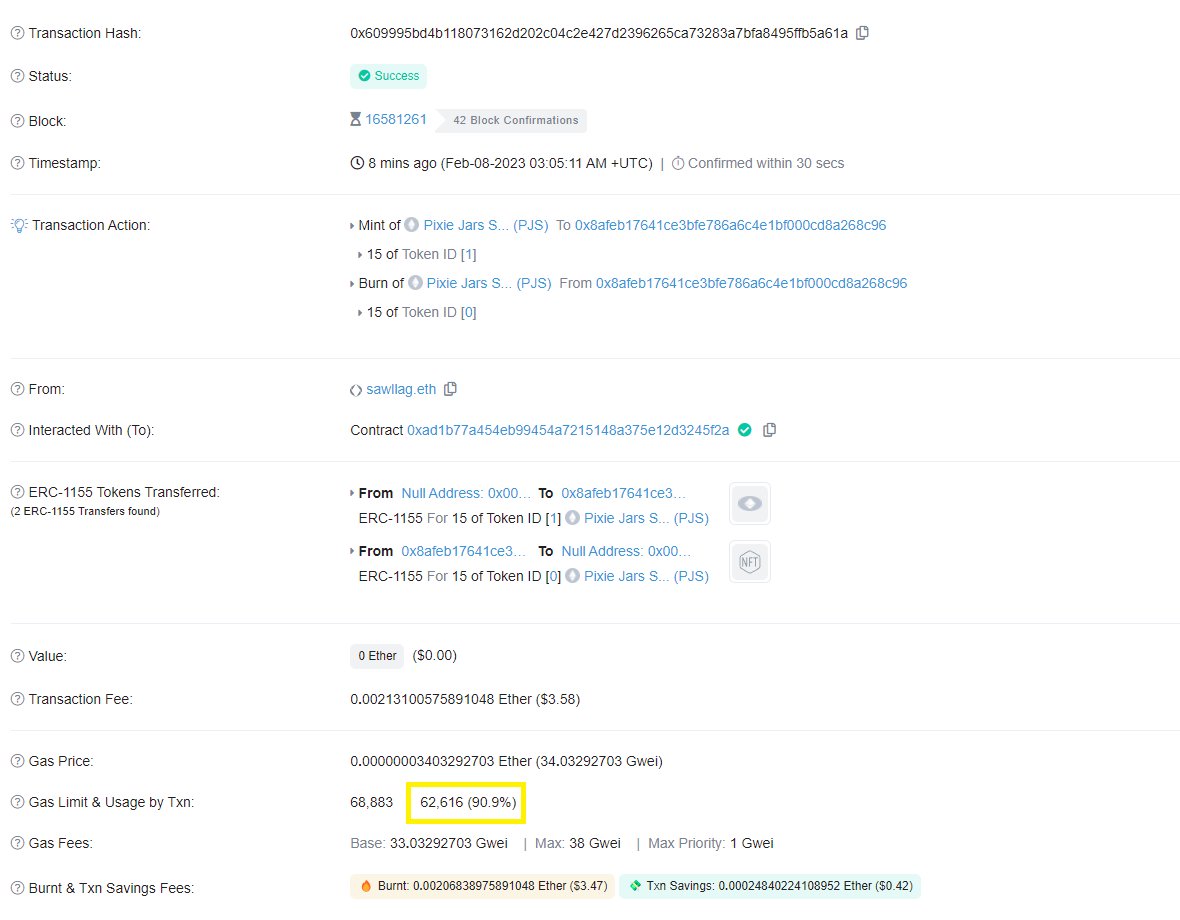This screenshot has width=1180, height=920.
Task: Click help icon beside From label
Action: pyautogui.click(x=17, y=389)
